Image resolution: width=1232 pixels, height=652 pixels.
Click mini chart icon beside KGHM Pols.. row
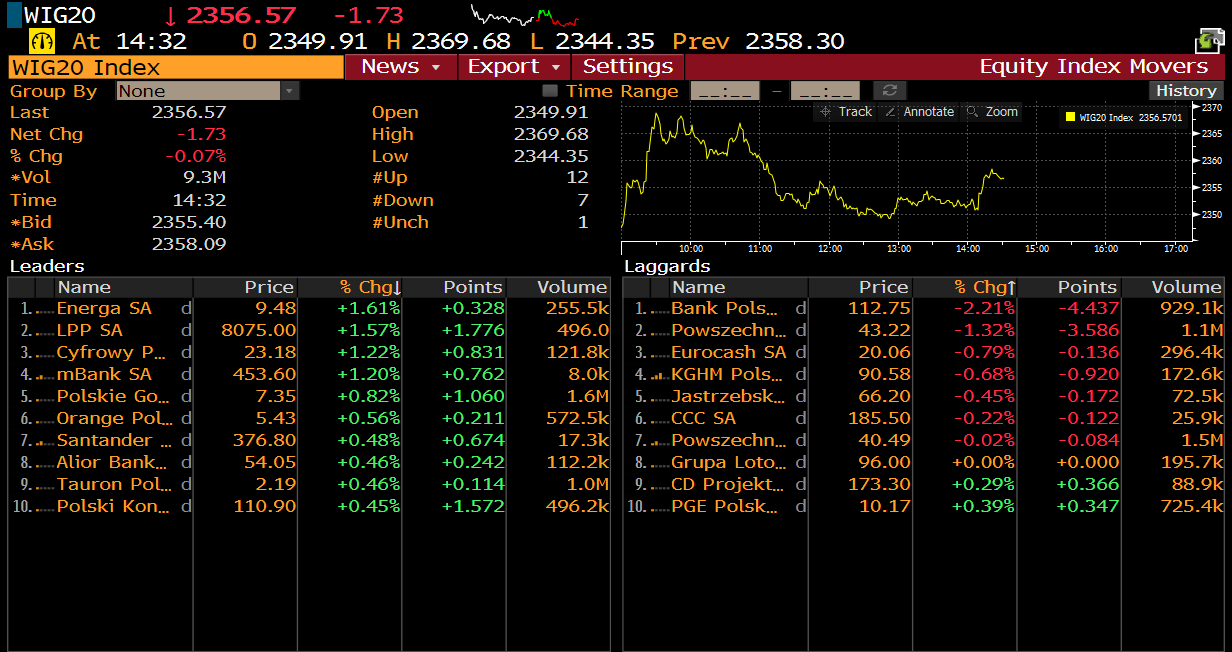coord(659,375)
